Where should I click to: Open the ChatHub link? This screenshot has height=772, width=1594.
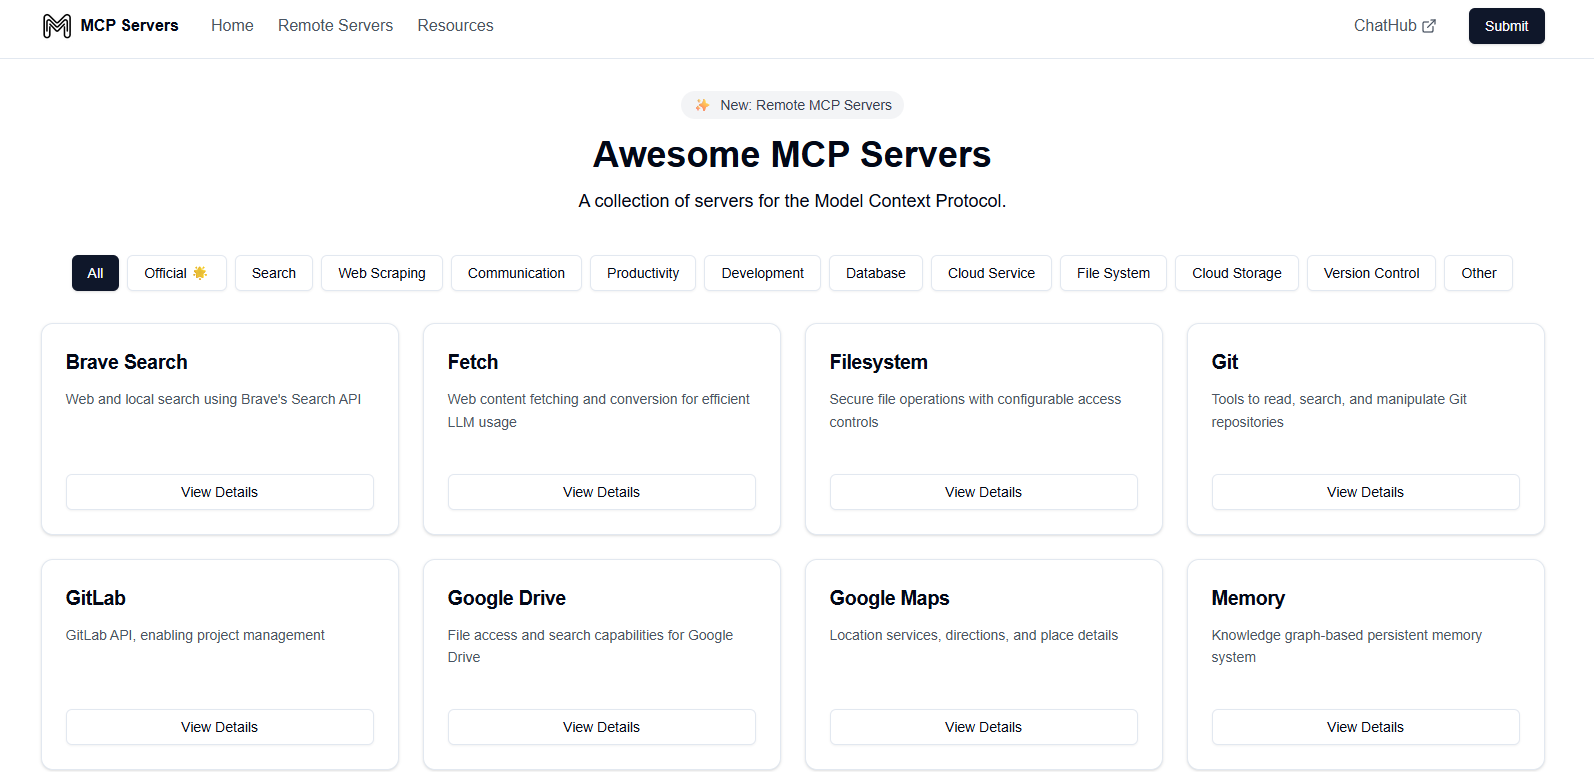(1395, 26)
